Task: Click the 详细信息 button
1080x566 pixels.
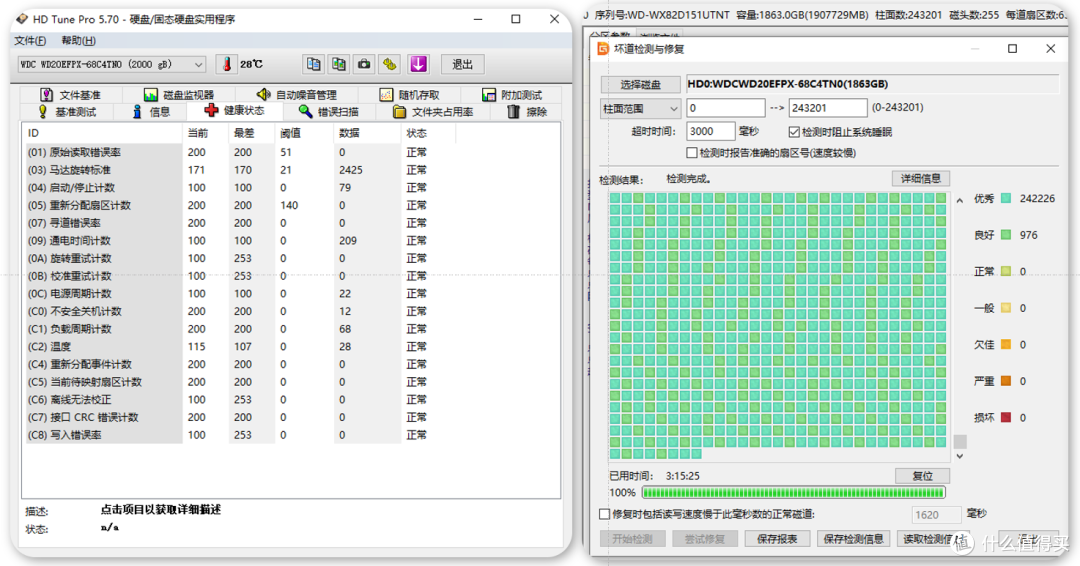Action: pyautogui.click(x=921, y=178)
